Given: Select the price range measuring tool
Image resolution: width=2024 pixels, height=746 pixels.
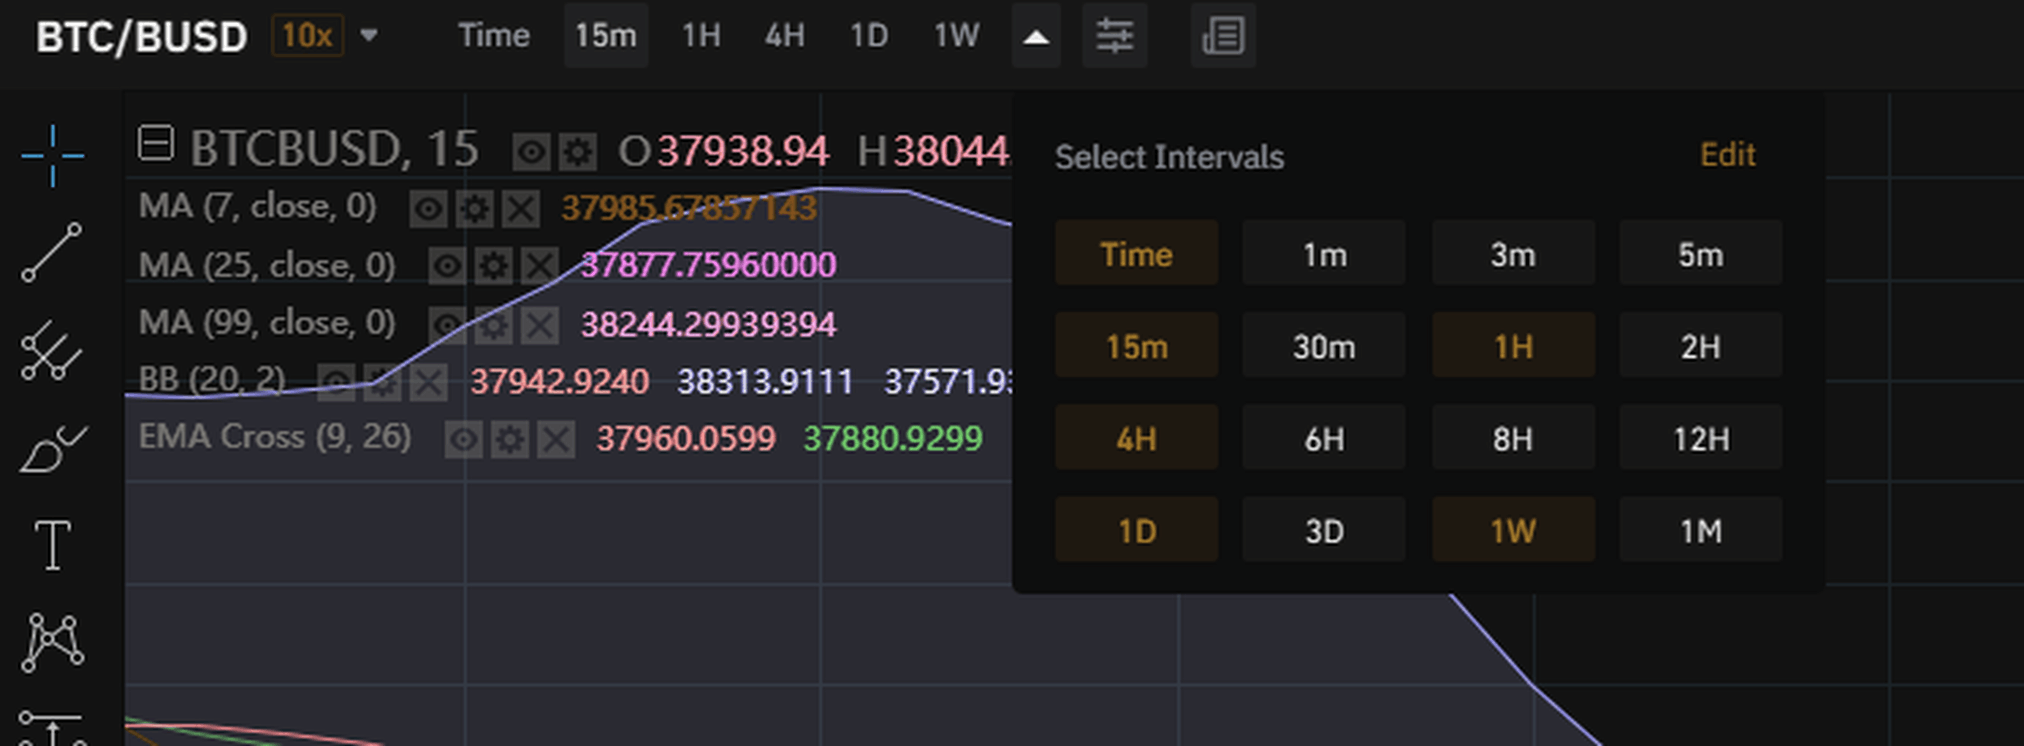Looking at the screenshot, I should 52,729.
